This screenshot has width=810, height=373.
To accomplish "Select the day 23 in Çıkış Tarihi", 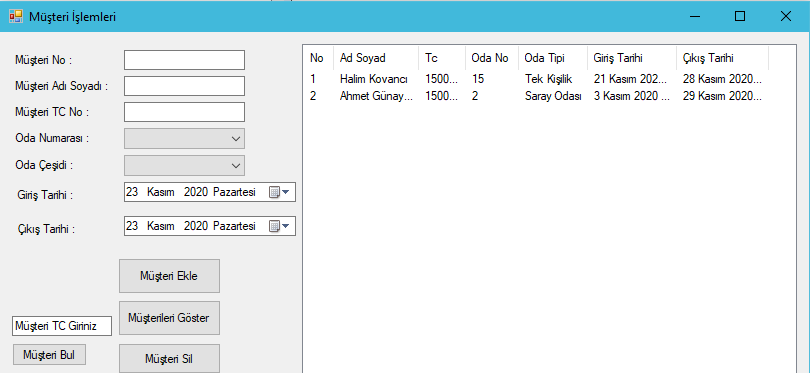I will click(132, 226).
